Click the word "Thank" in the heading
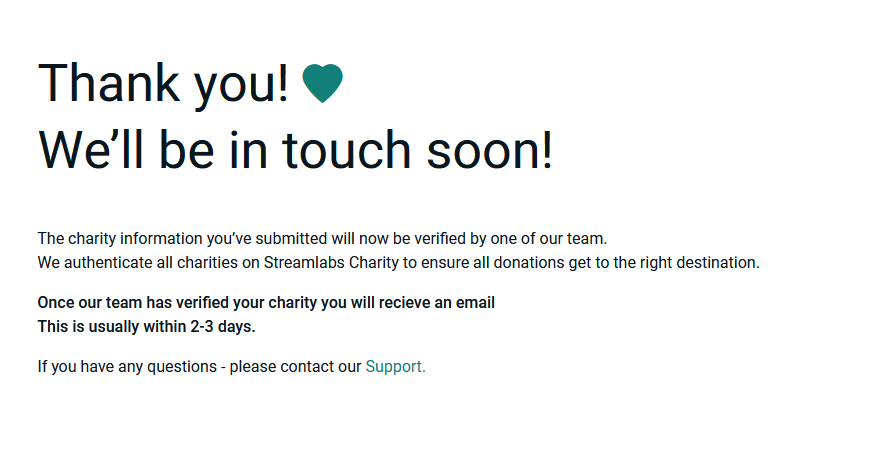This screenshot has height=465, width=874. [109, 83]
